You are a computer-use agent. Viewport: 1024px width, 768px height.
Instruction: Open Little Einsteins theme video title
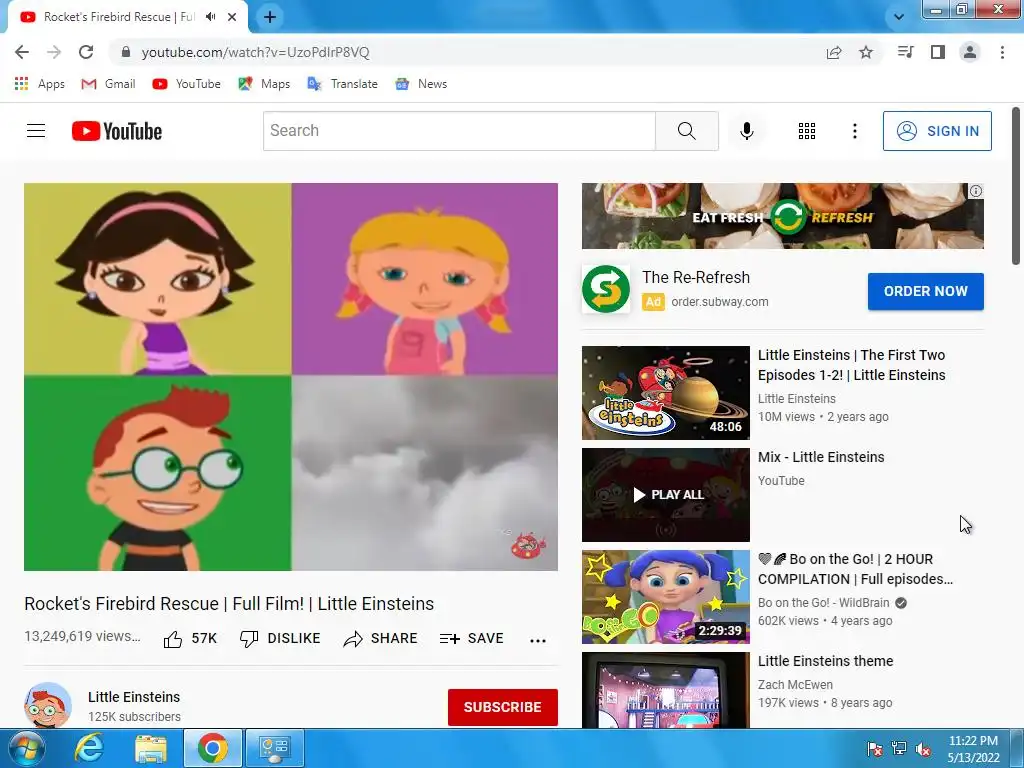tap(825, 661)
